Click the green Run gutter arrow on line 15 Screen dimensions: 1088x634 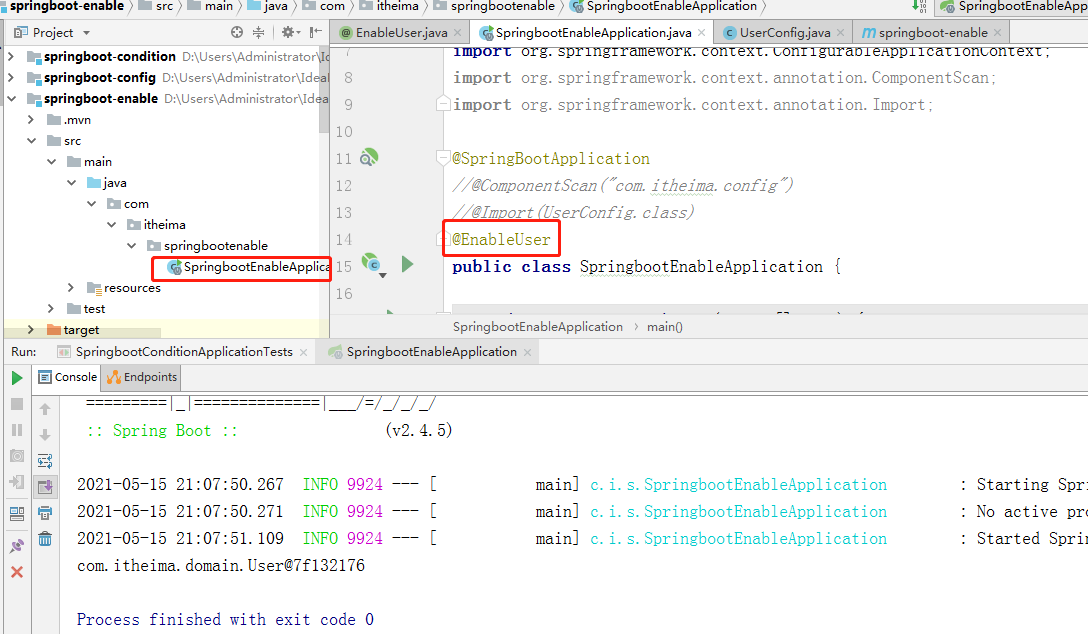(x=407, y=264)
